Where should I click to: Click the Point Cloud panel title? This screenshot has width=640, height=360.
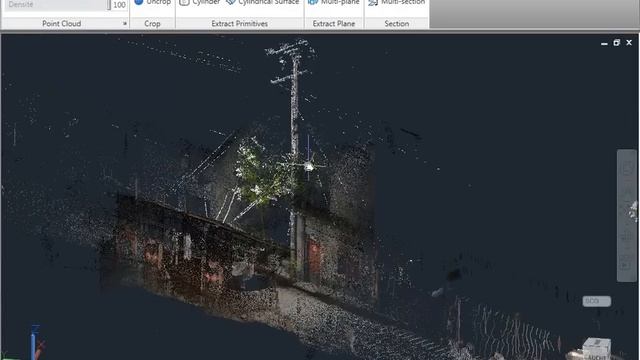coord(62,24)
